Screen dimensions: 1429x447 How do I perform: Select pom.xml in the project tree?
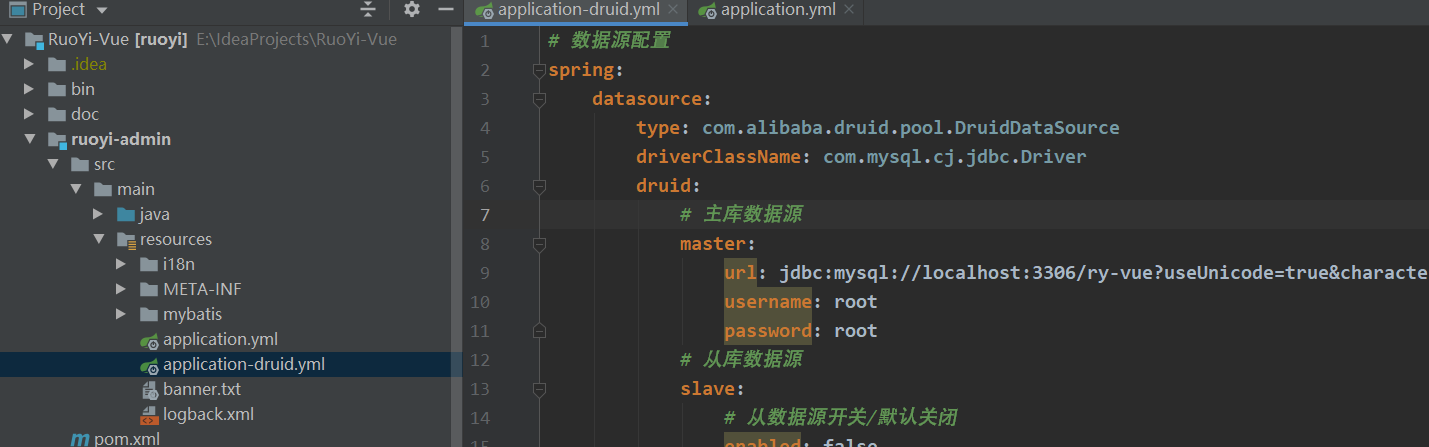tap(127, 439)
